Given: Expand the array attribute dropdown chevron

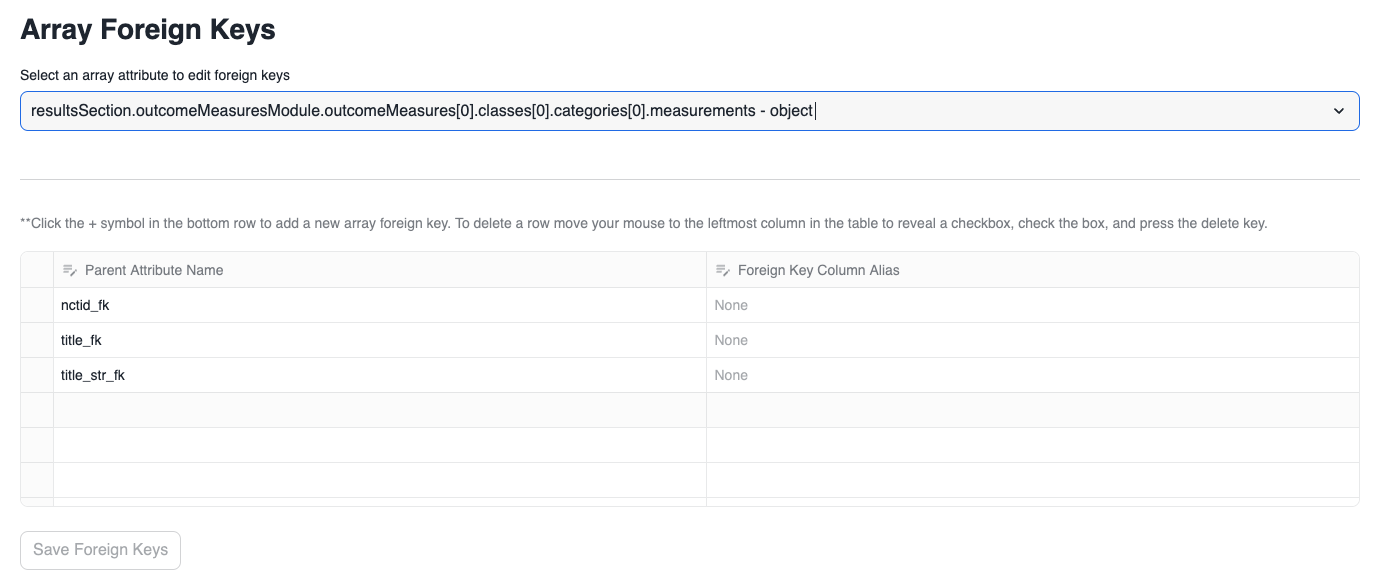Looking at the screenshot, I should pyautogui.click(x=1339, y=111).
